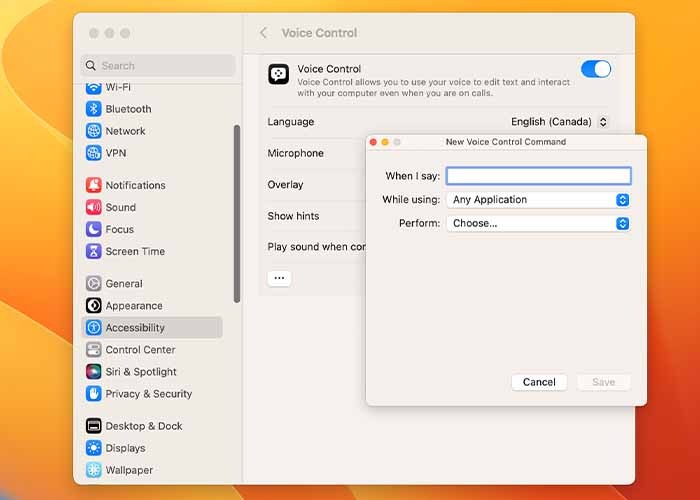Click the Network globe icon

pos(93,131)
